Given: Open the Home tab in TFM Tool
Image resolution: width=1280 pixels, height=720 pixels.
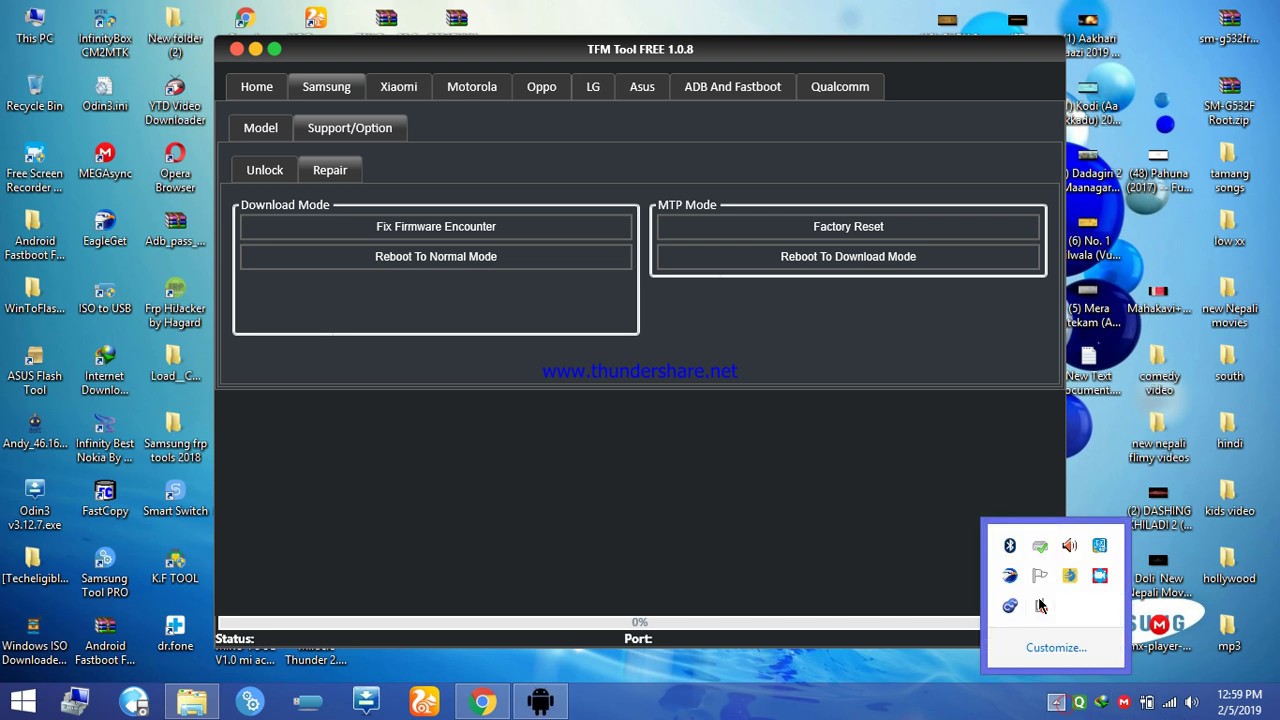Looking at the screenshot, I should tap(256, 87).
